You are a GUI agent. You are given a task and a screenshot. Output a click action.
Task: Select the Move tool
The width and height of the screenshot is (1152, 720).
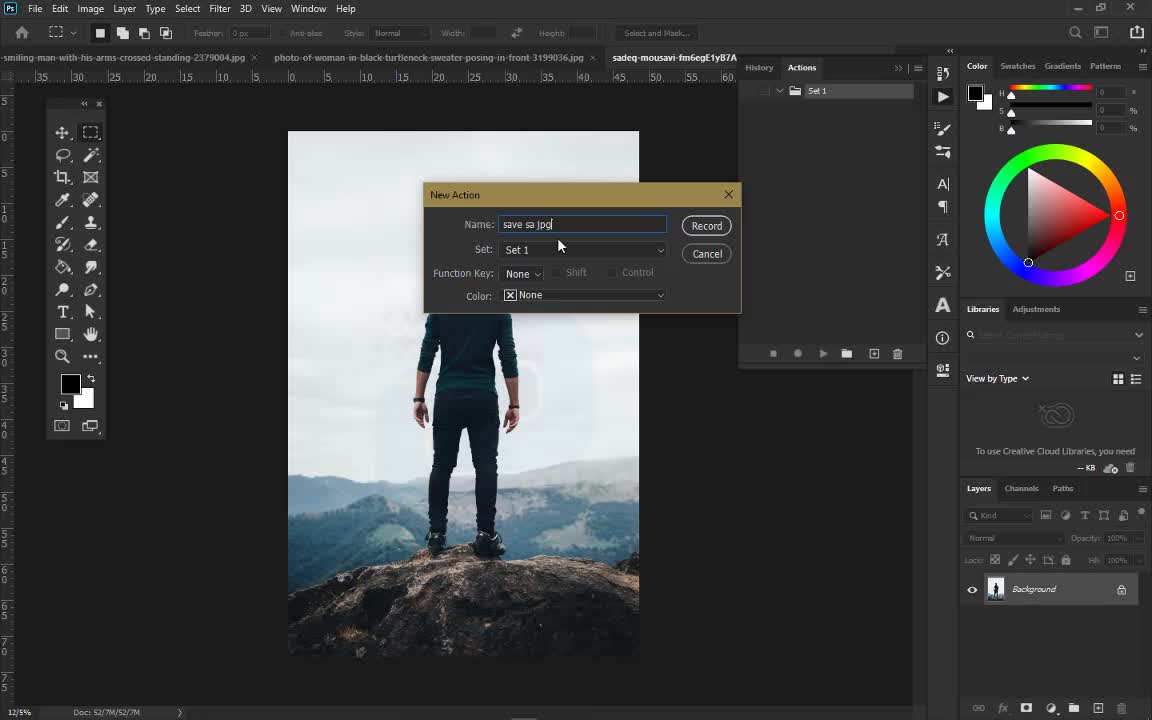62,133
